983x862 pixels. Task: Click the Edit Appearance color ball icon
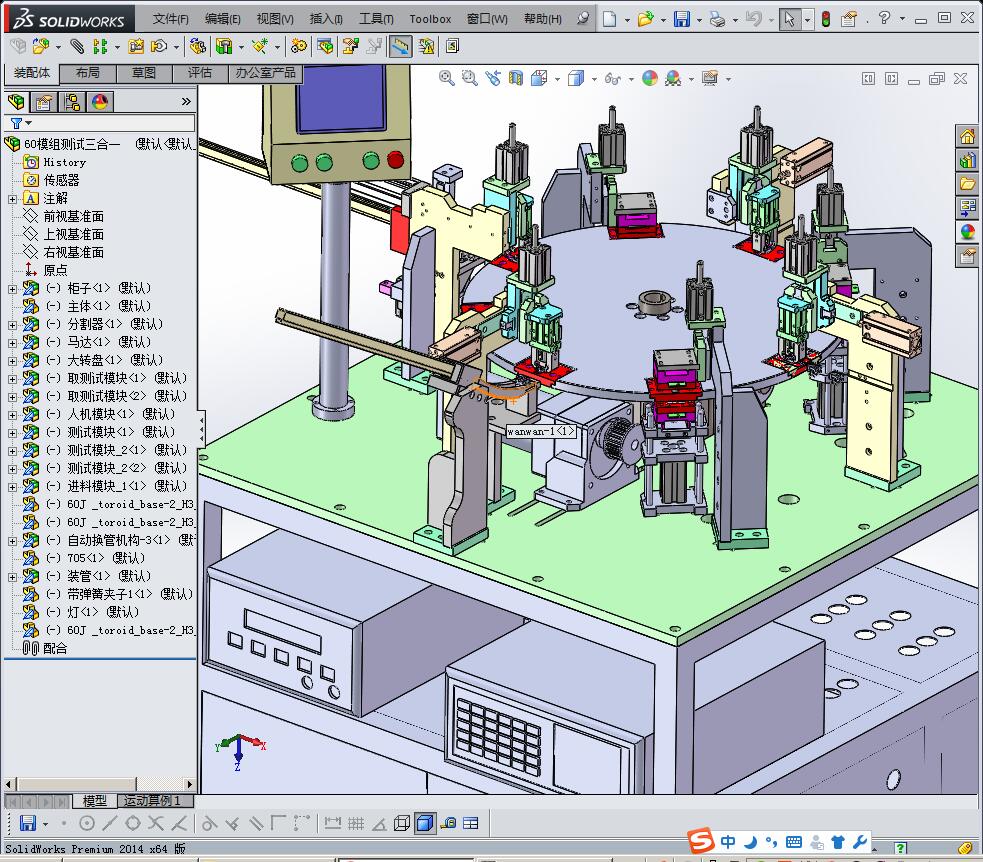pyautogui.click(x=650, y=78)
